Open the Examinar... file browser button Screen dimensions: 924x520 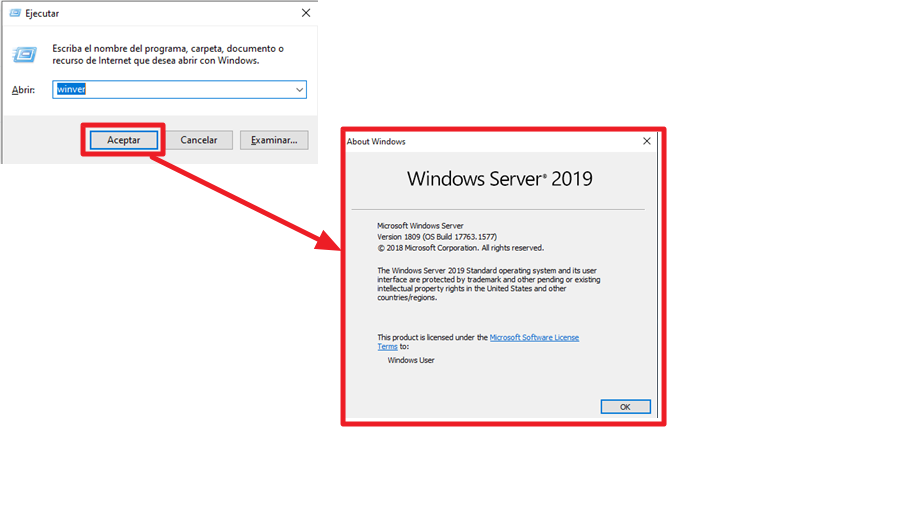tap(274, 140)
